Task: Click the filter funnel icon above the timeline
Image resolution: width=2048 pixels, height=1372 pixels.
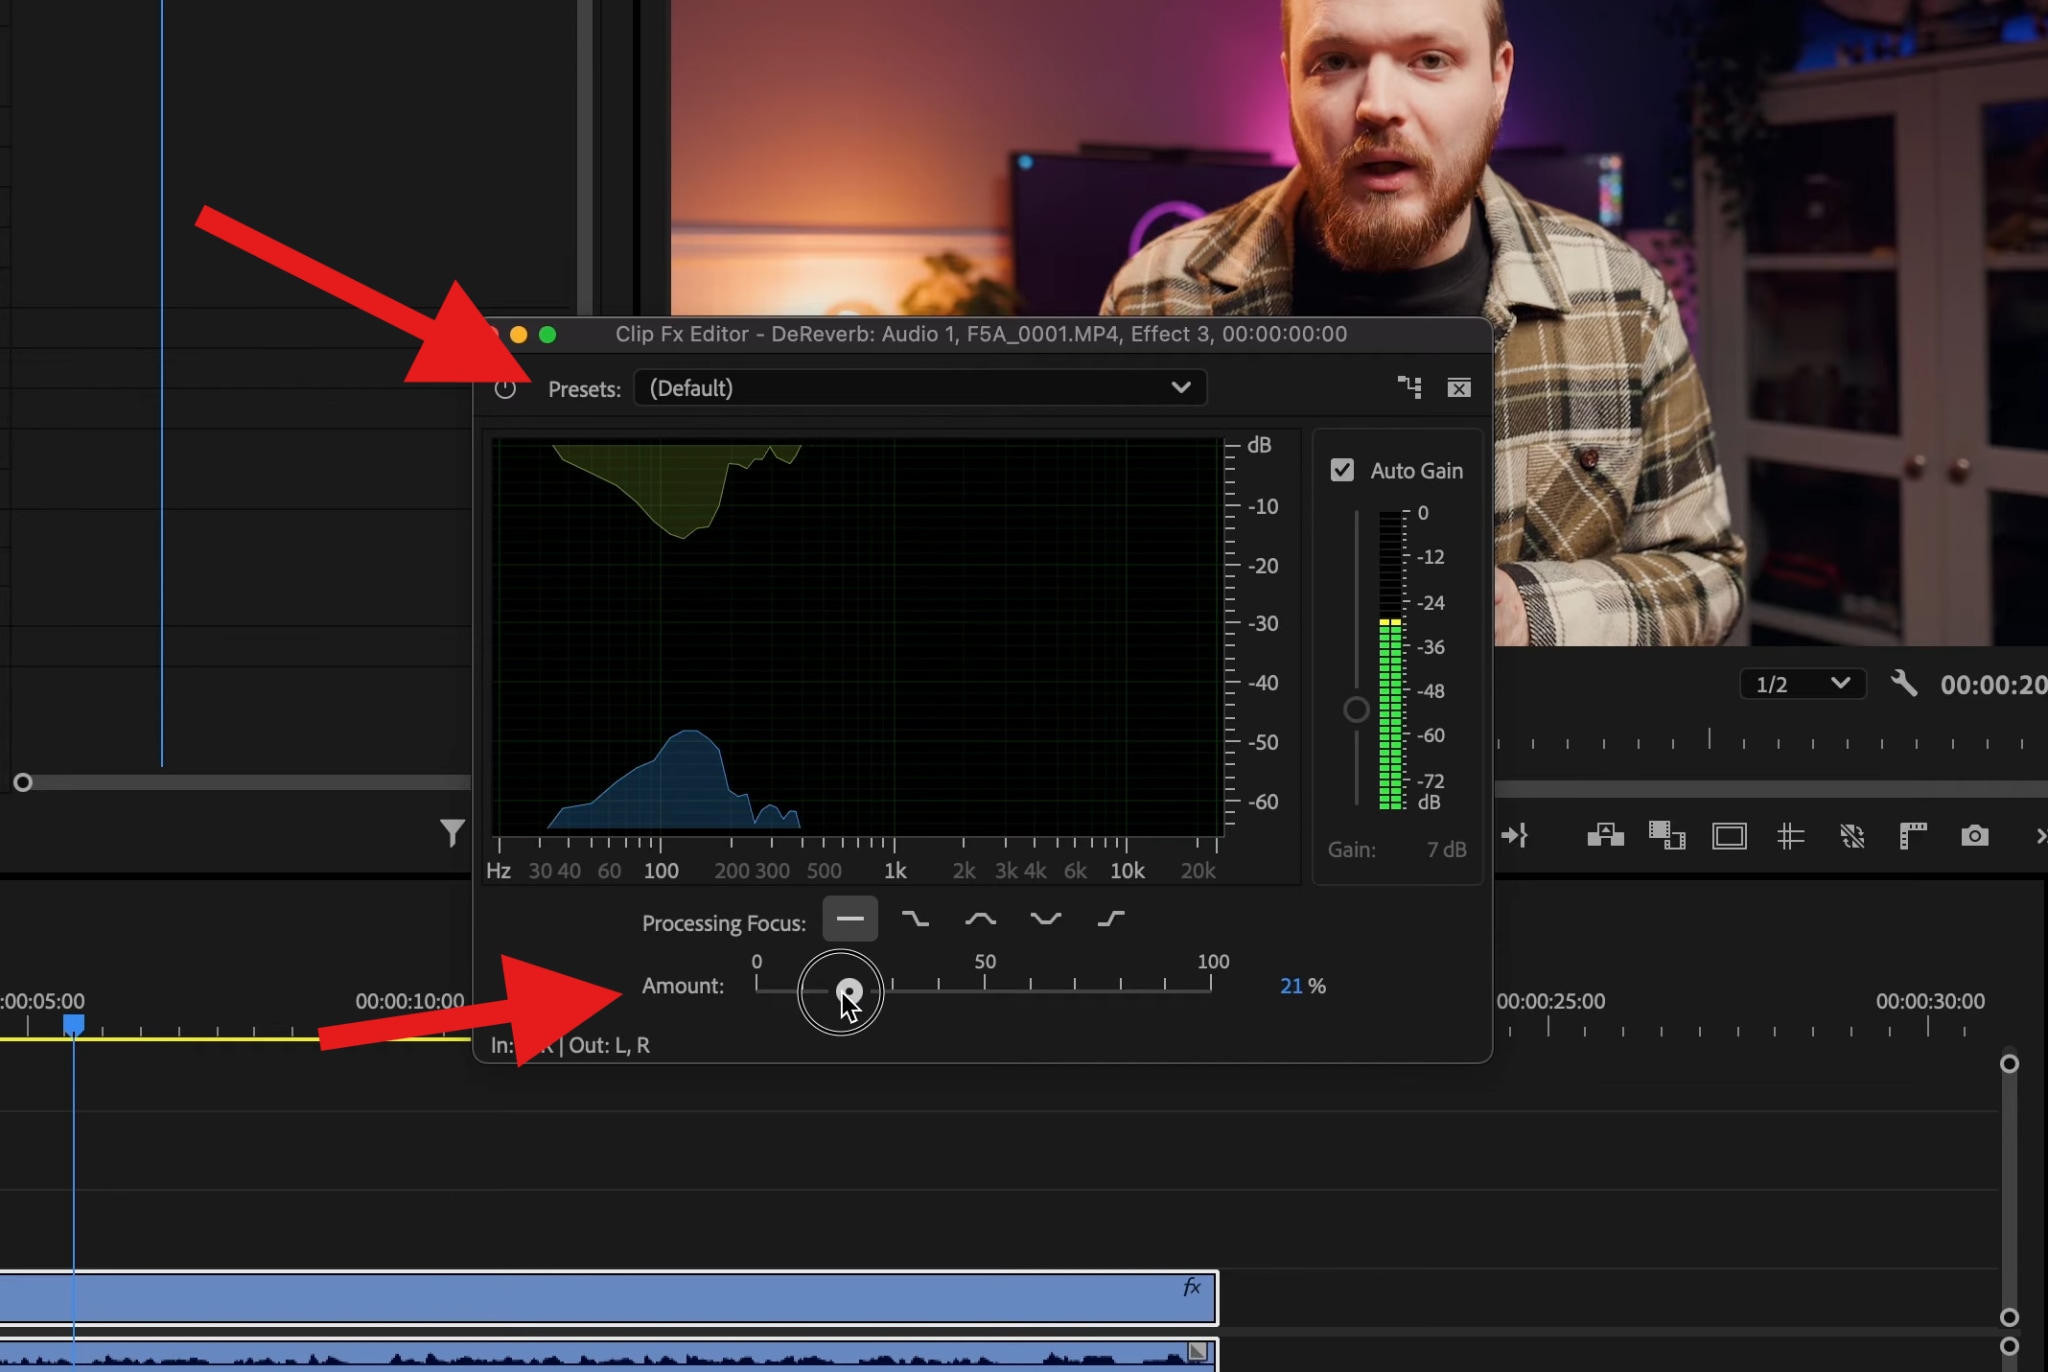Action: click(x=452, y=831)
